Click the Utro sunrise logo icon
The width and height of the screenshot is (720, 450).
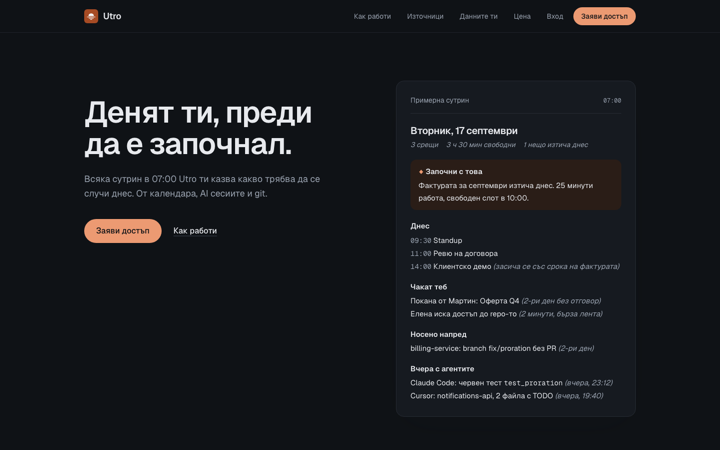pyautogui.click(x=91, y=16)
